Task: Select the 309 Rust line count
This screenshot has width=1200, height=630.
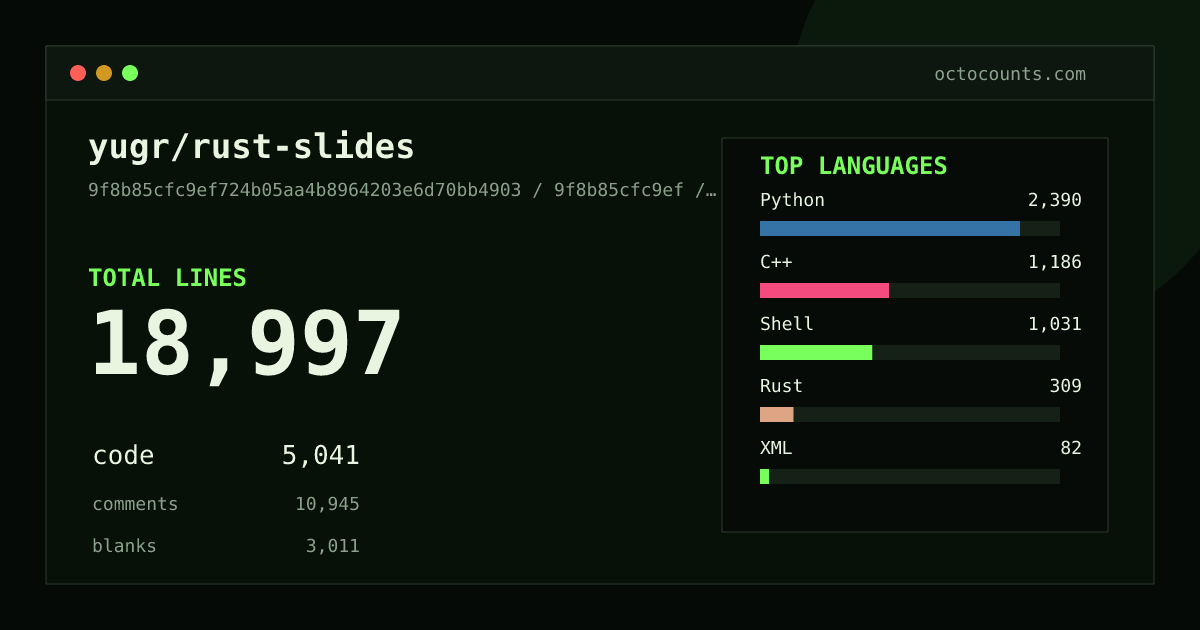Action: [x=1065, y=386]
